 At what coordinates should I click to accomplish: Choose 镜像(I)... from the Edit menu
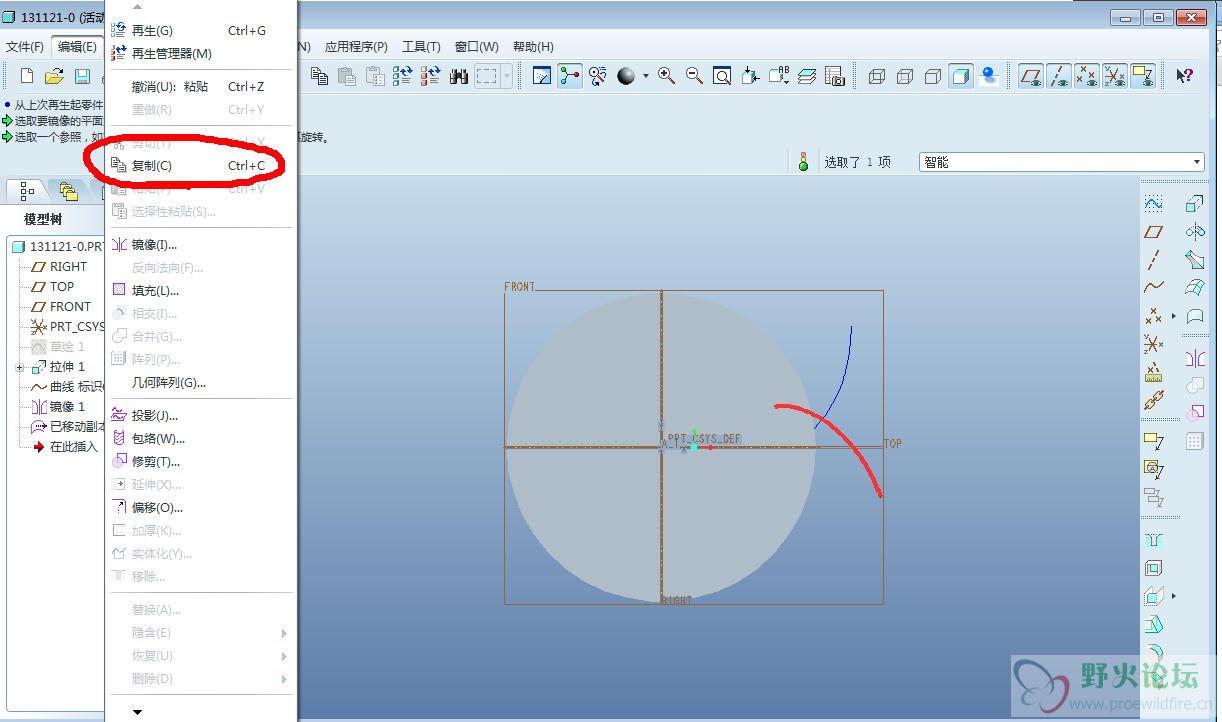(199, 245)
